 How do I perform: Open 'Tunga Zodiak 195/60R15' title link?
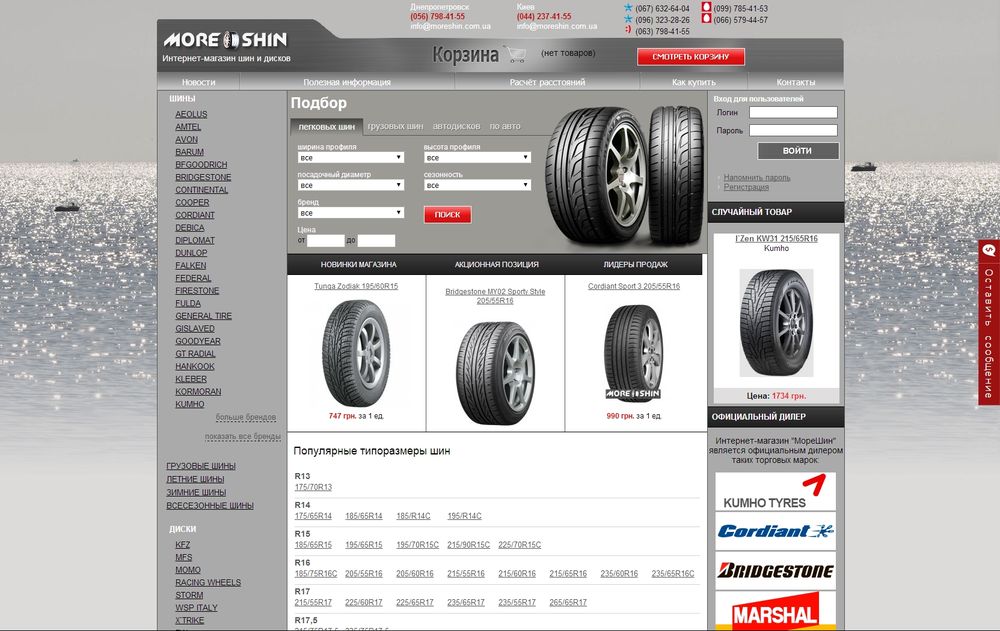pos(356,286)
